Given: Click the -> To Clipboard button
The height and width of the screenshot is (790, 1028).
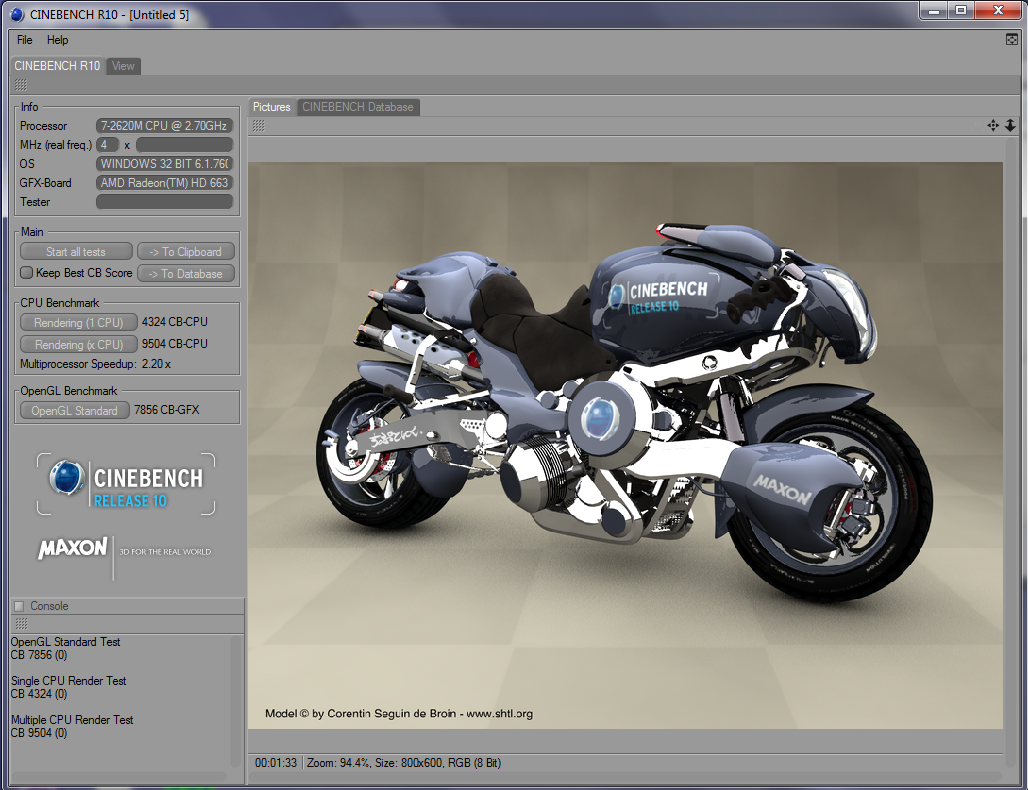Looking at the screenshot, I should pos(186,252).
